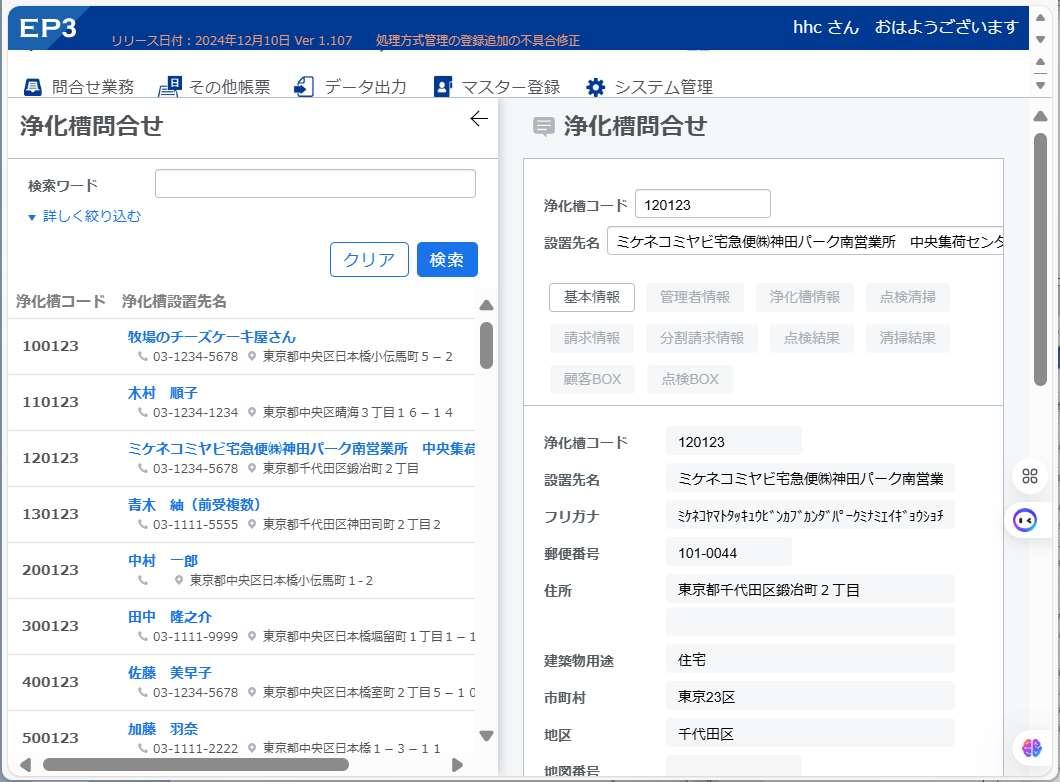
Task: Click the 浄化槽コード field showing 120123
Action: tap(702, 204)
